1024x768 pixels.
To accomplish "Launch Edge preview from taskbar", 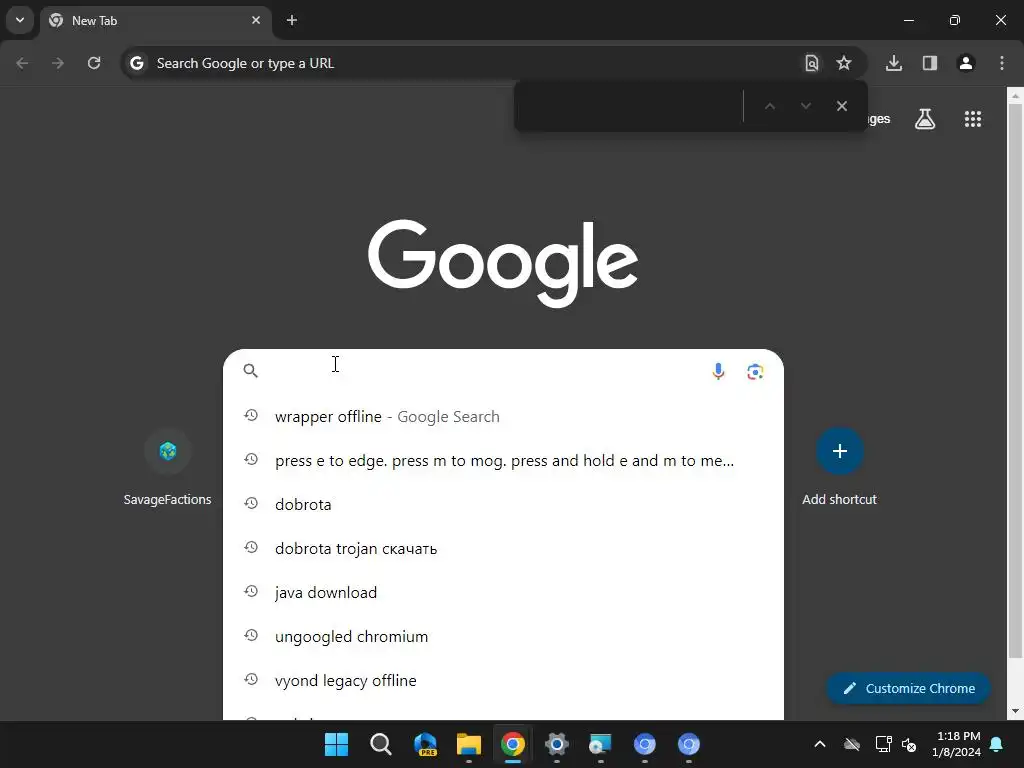I will click(x=425, y=744).
